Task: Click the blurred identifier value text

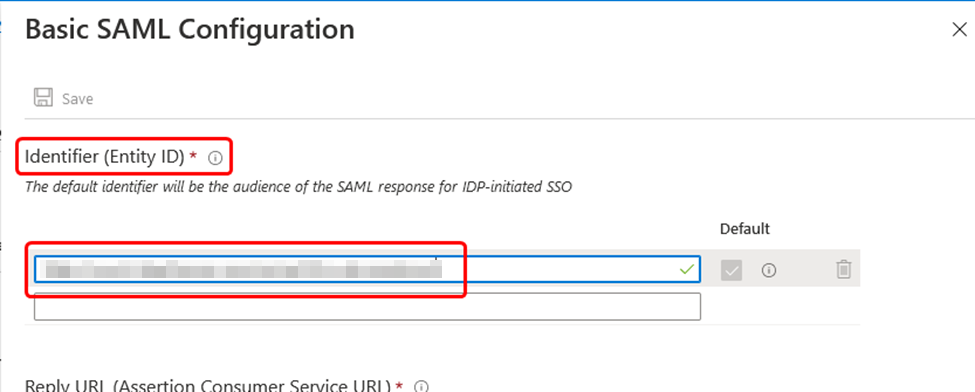Action: click(243, 271)
